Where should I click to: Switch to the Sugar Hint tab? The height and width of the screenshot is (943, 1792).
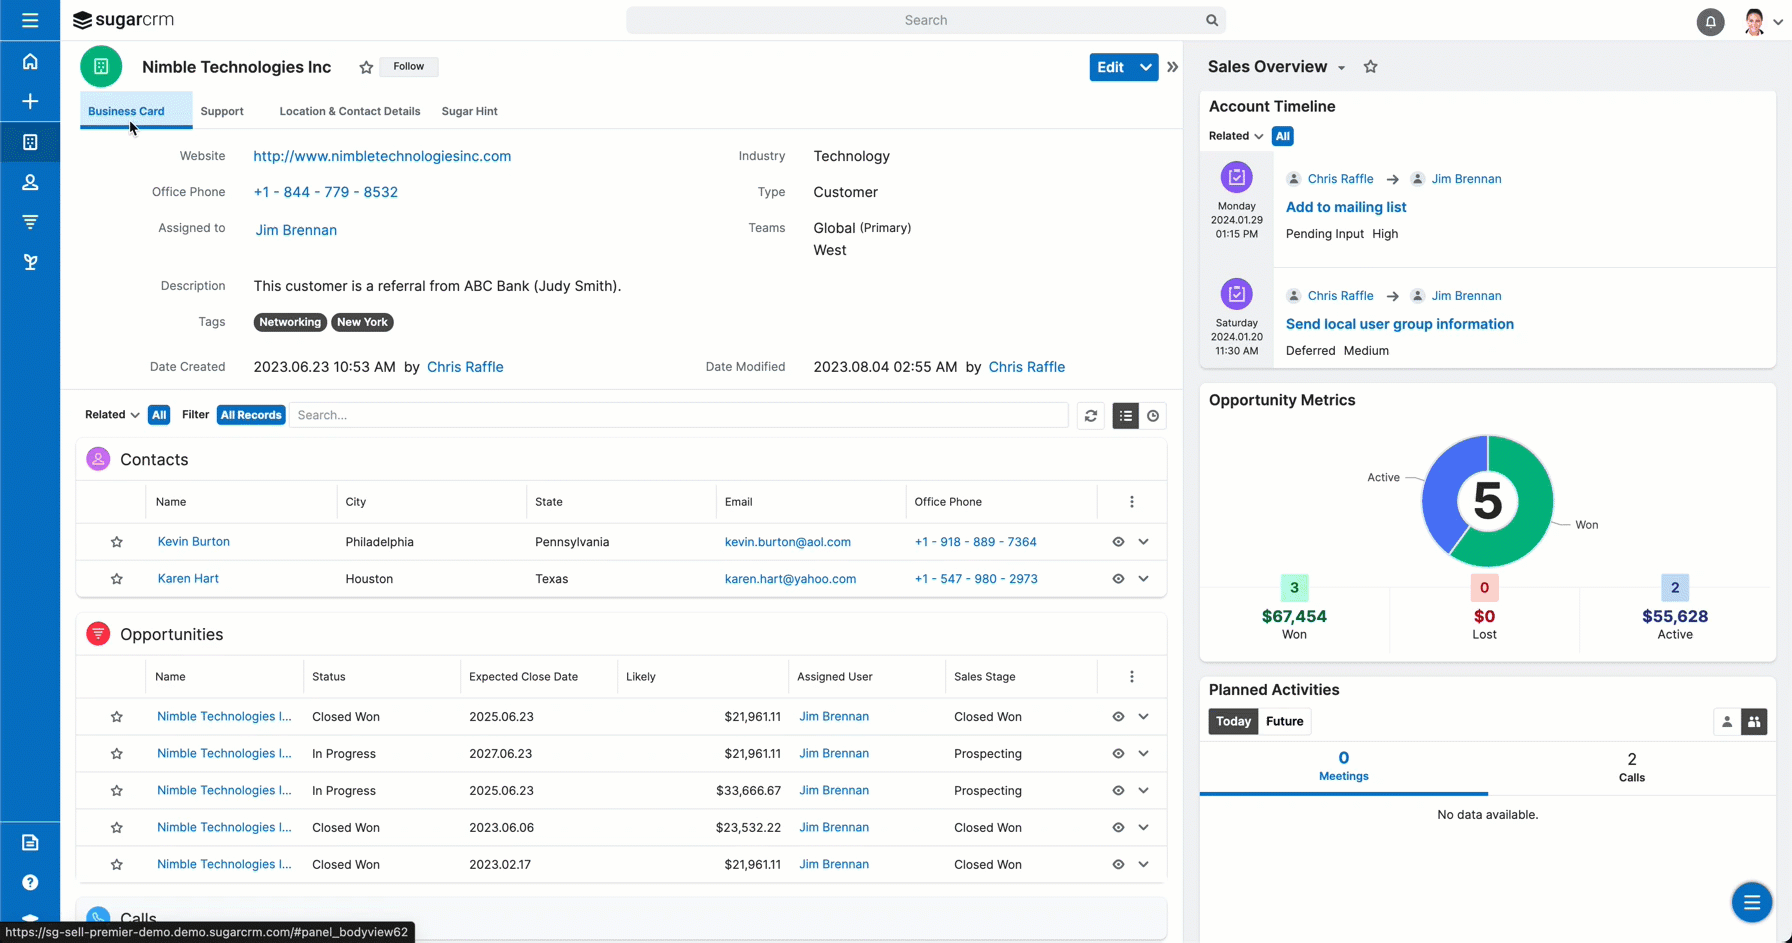[470, 111]
